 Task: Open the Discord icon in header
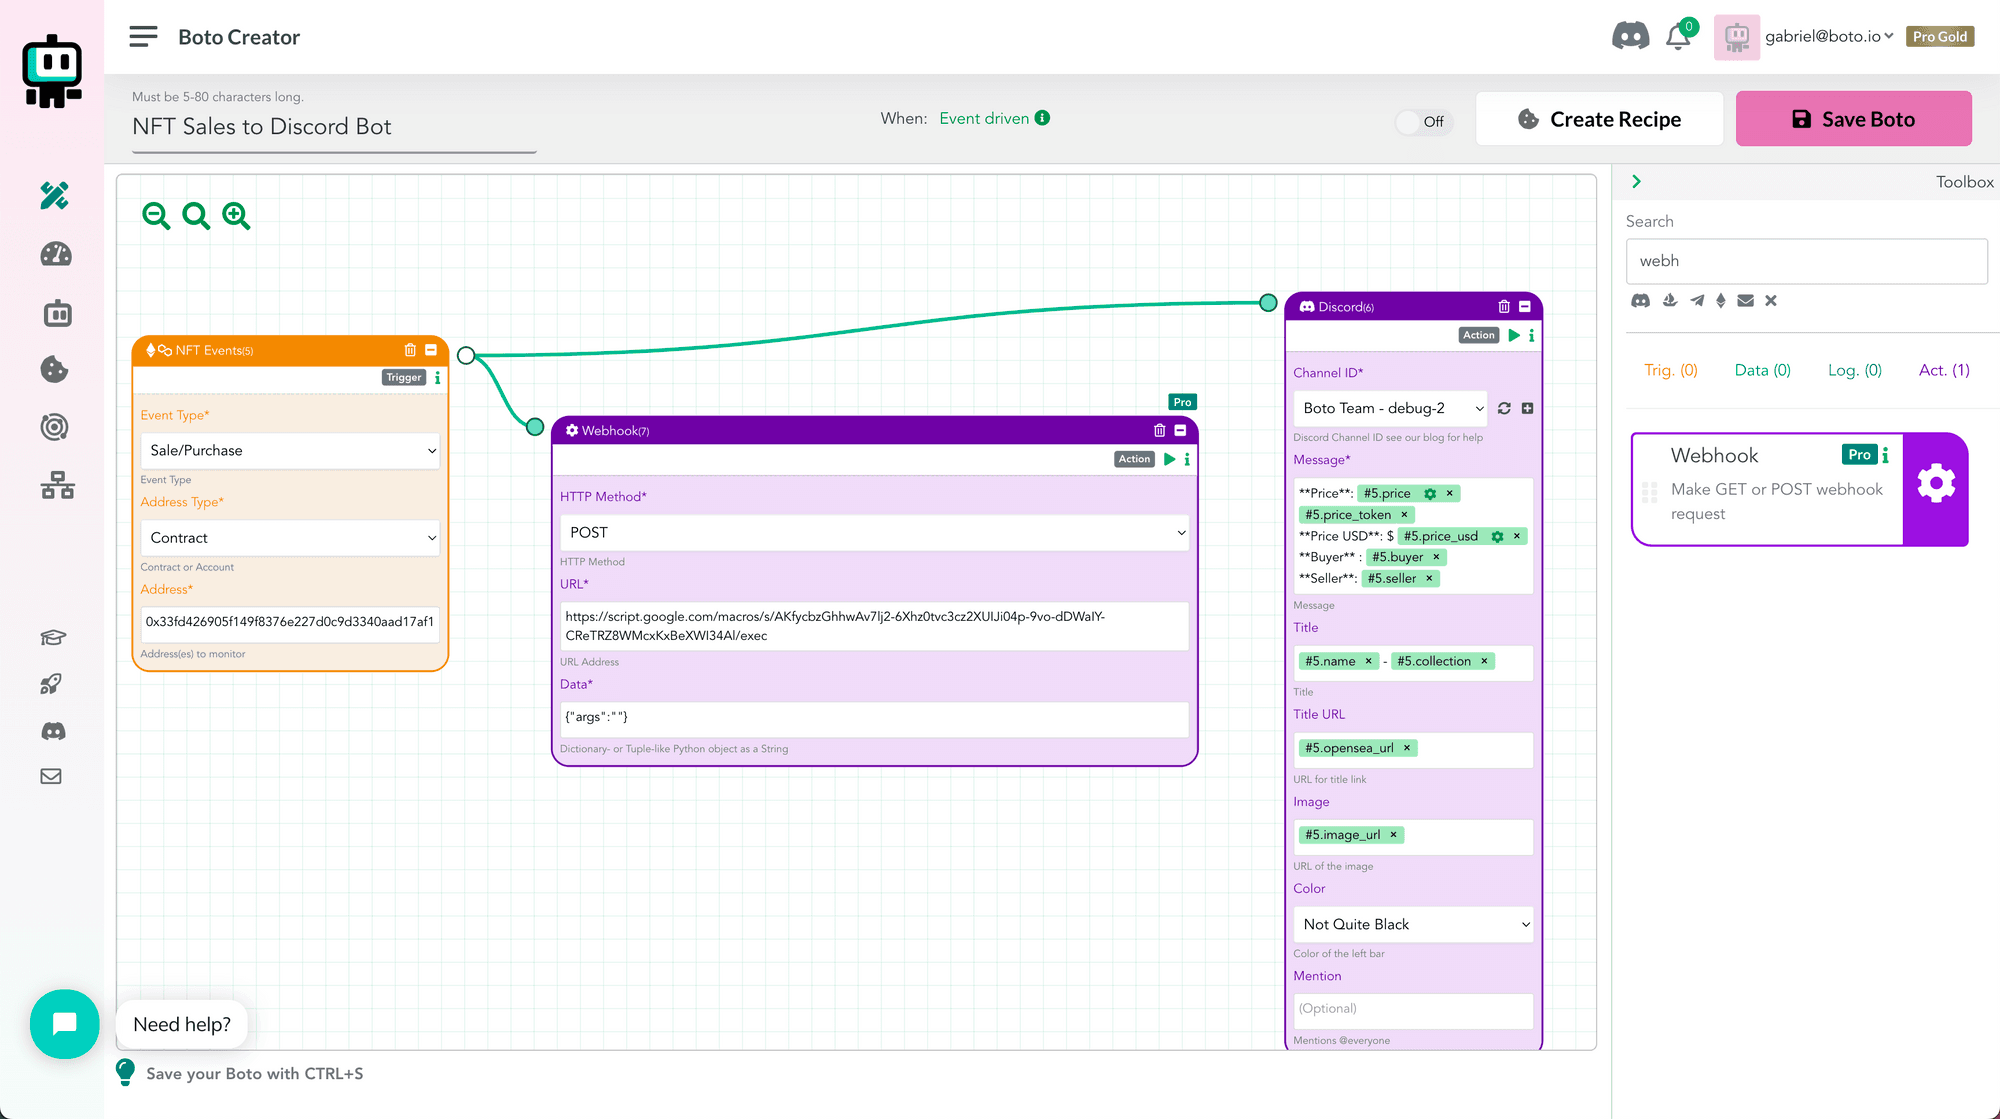[x=1630, y=37]
